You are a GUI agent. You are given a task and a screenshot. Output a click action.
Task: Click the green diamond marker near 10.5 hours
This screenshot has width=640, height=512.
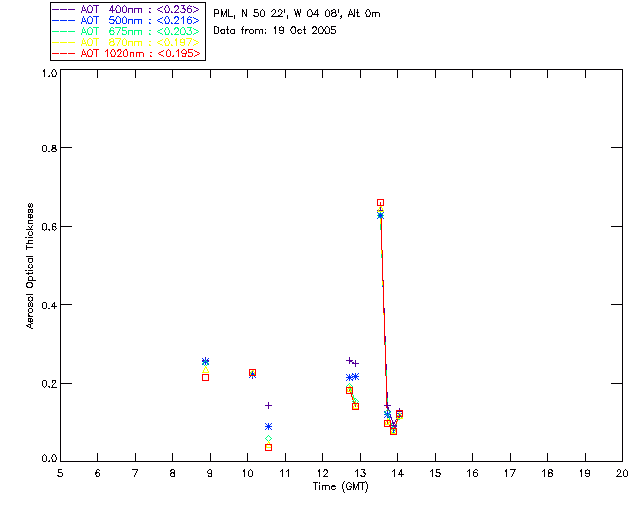point(268,439)
